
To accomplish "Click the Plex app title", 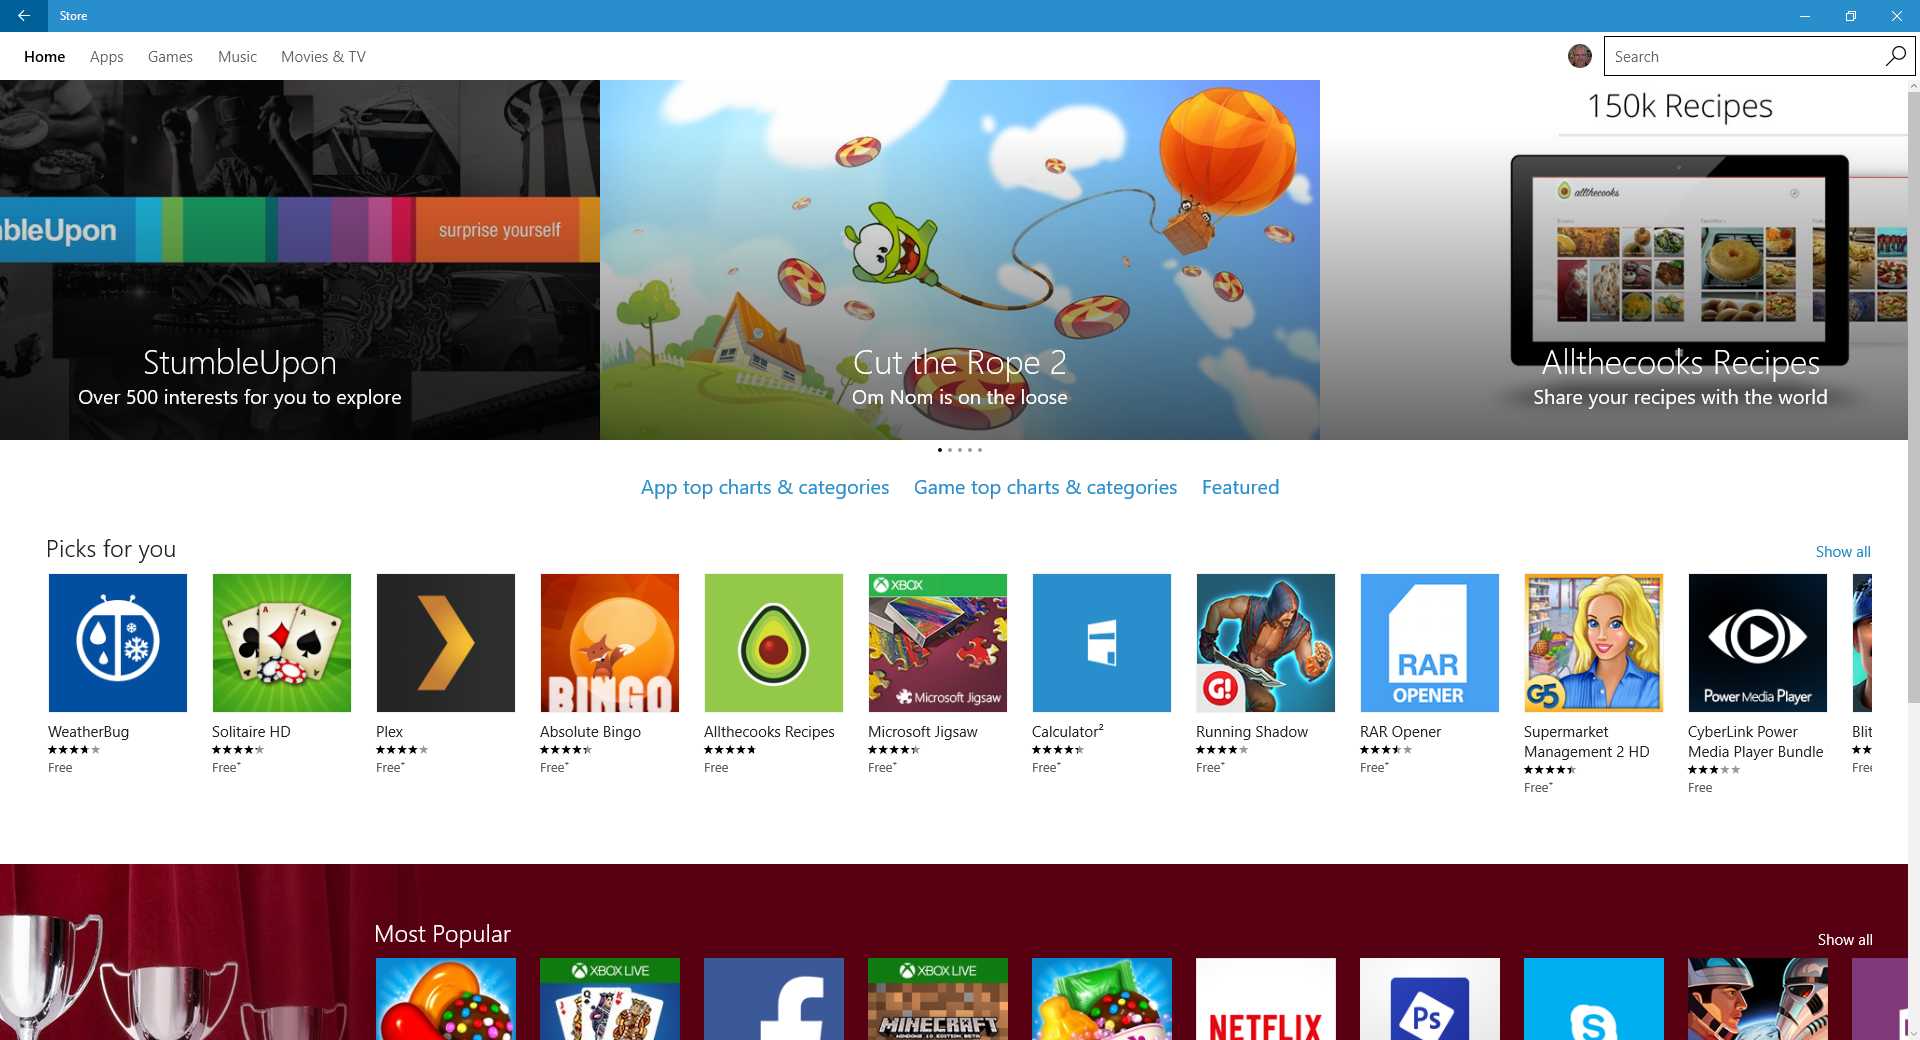I will tap(390, 732).
